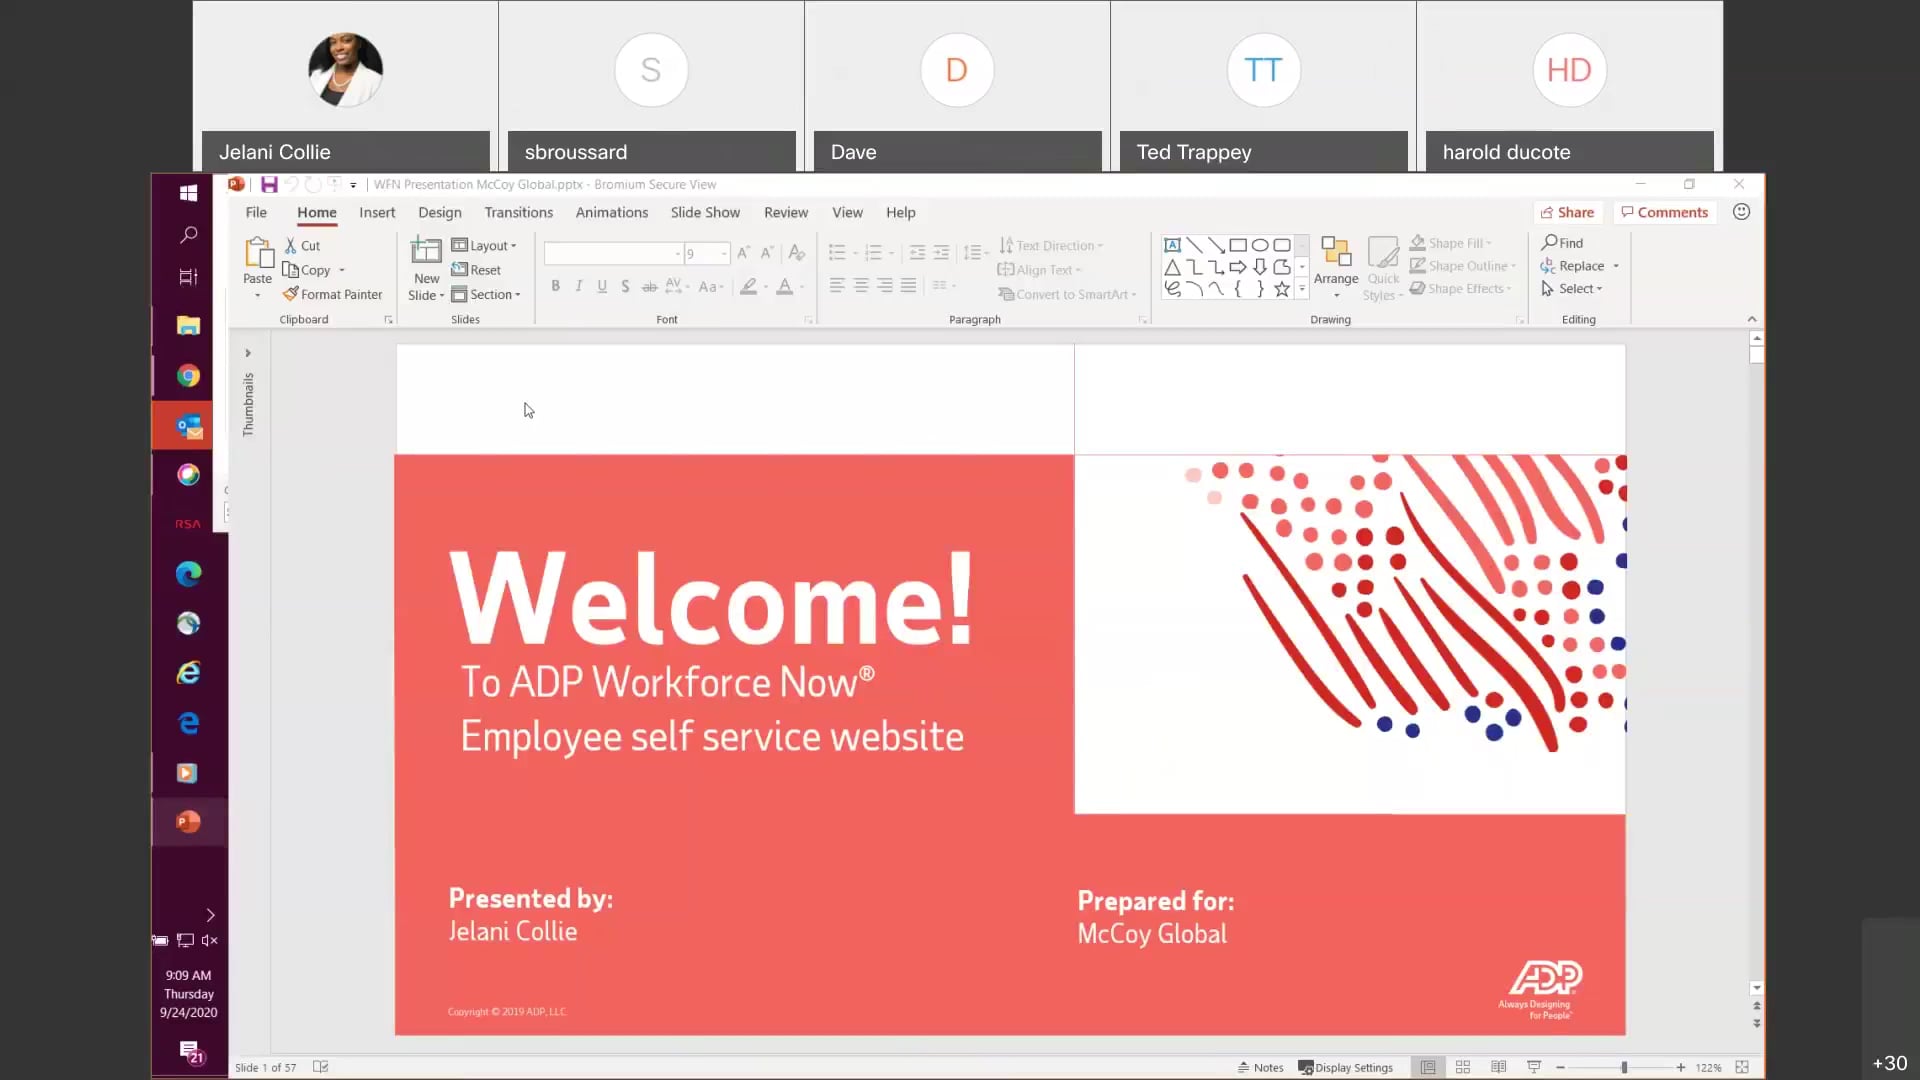Open the Review ribbon tab

coord(786,212)
